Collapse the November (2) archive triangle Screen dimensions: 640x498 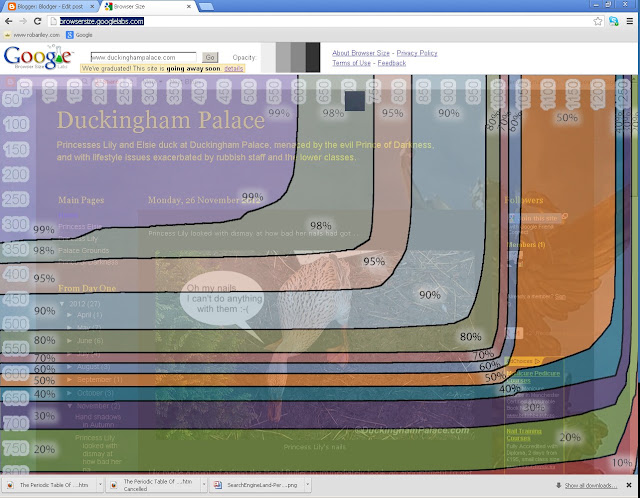(69, 406)
